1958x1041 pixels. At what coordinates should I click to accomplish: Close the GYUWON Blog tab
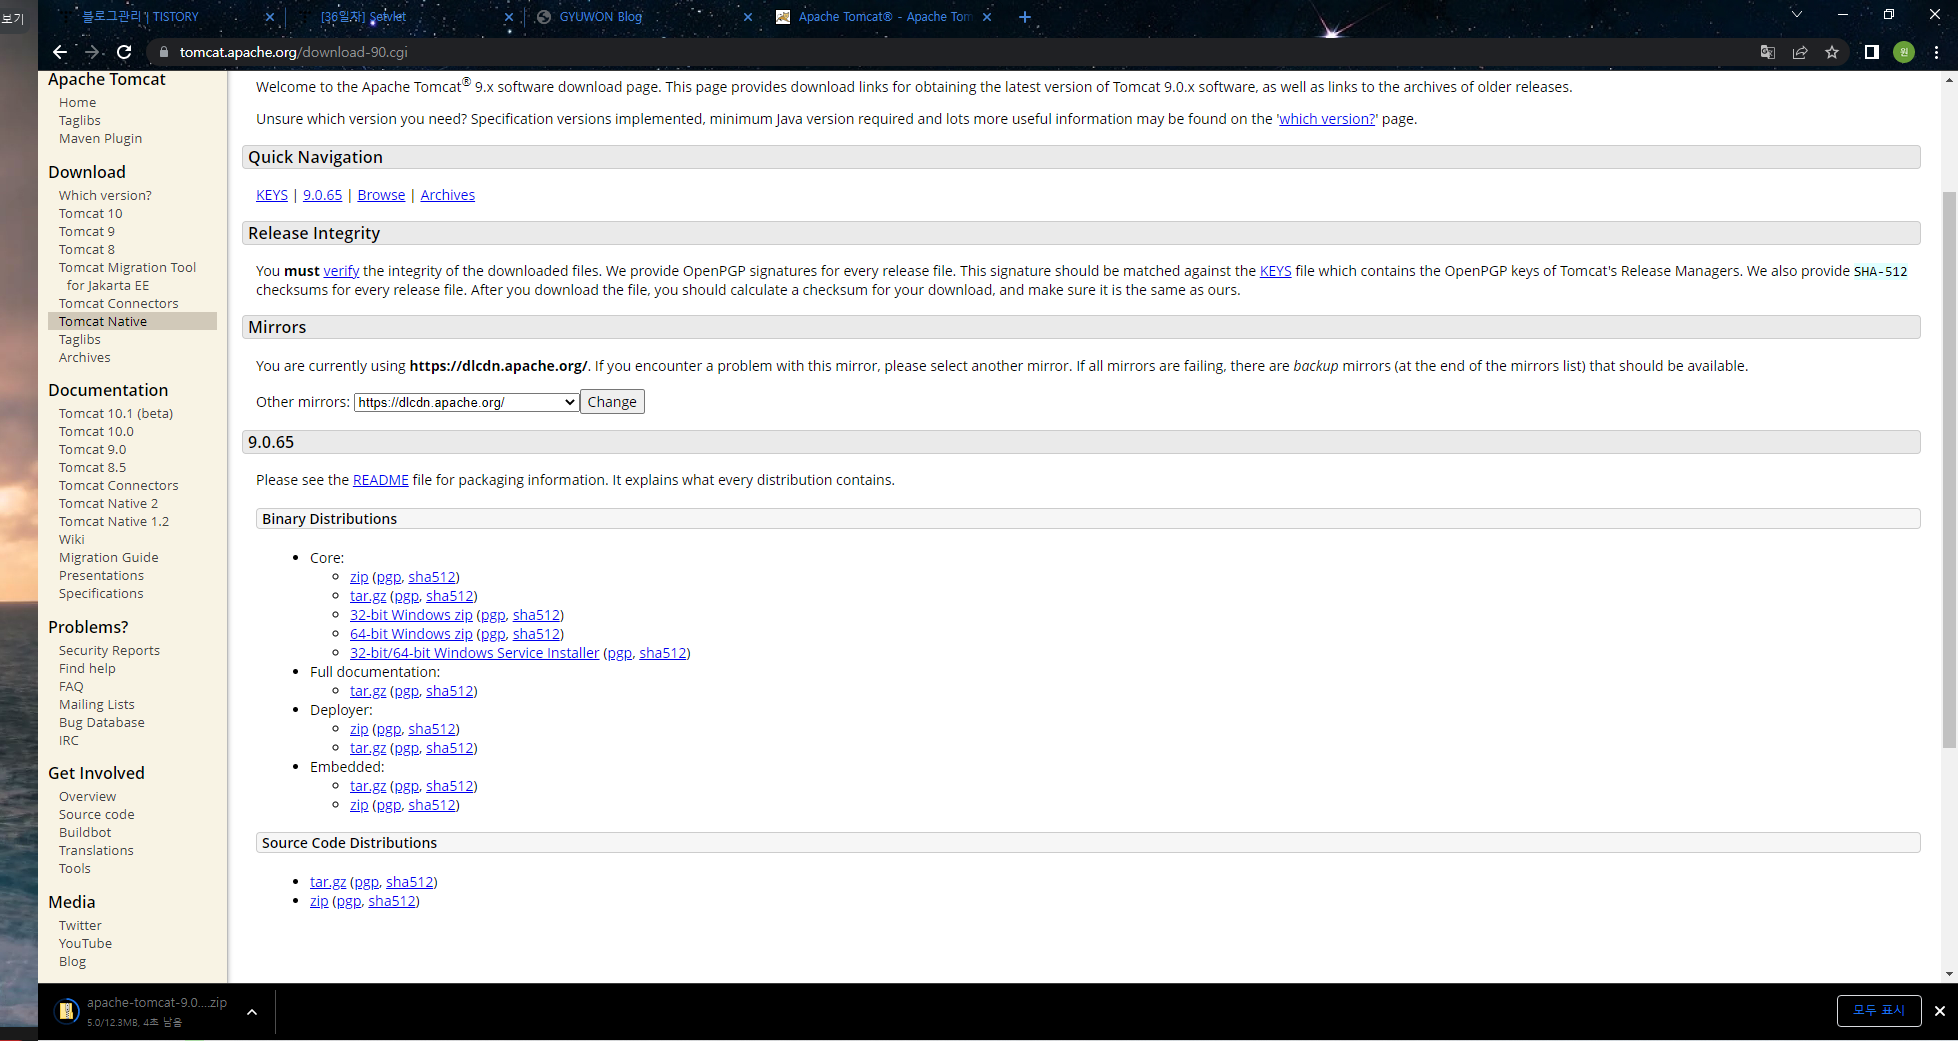click(x=748, y=17)
